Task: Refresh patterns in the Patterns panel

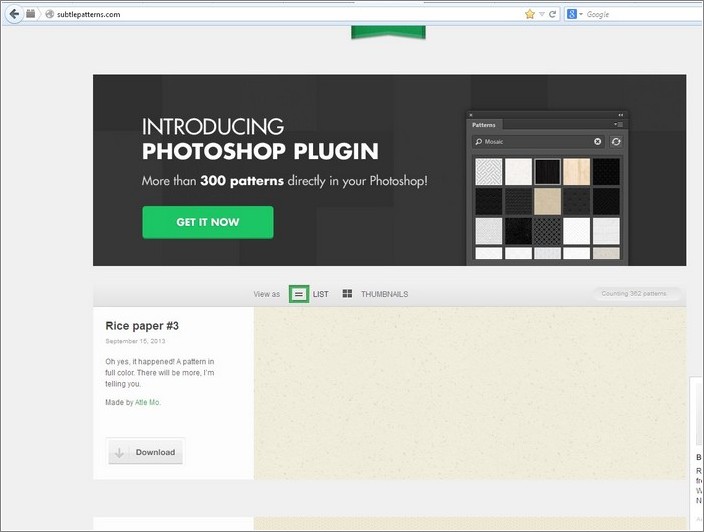Action: (x=616, y=141)
